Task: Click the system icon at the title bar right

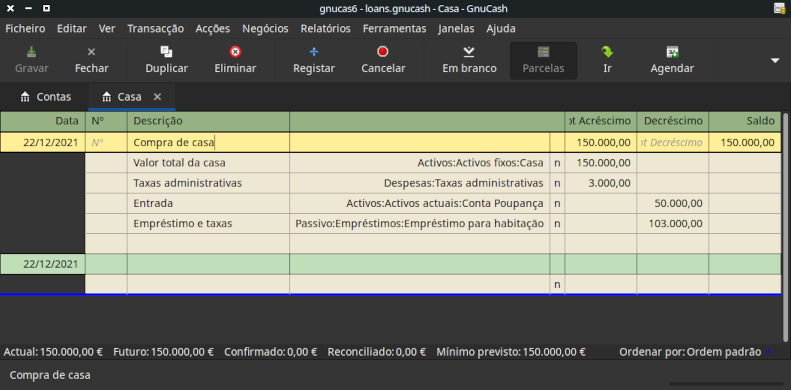Action: pos(780,8)
